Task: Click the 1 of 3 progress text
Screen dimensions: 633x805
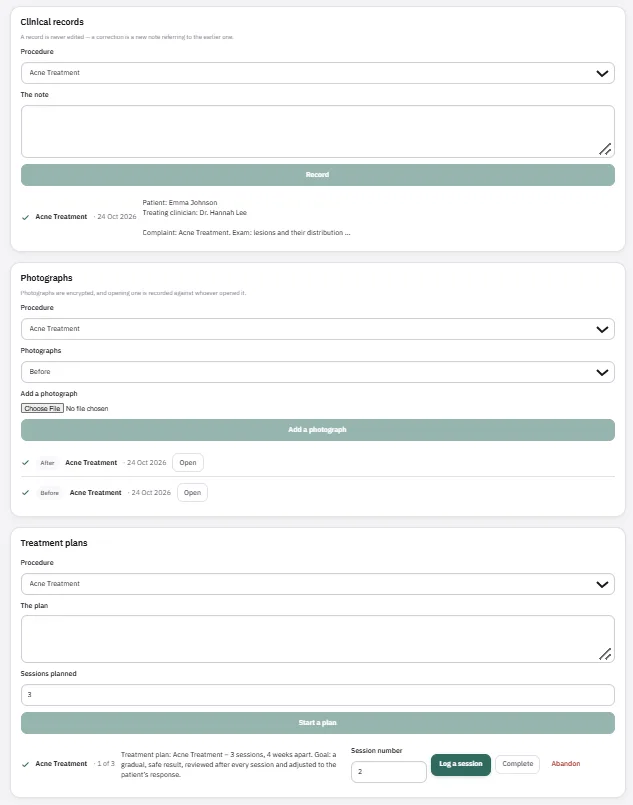Action: [x=106, y=764]
